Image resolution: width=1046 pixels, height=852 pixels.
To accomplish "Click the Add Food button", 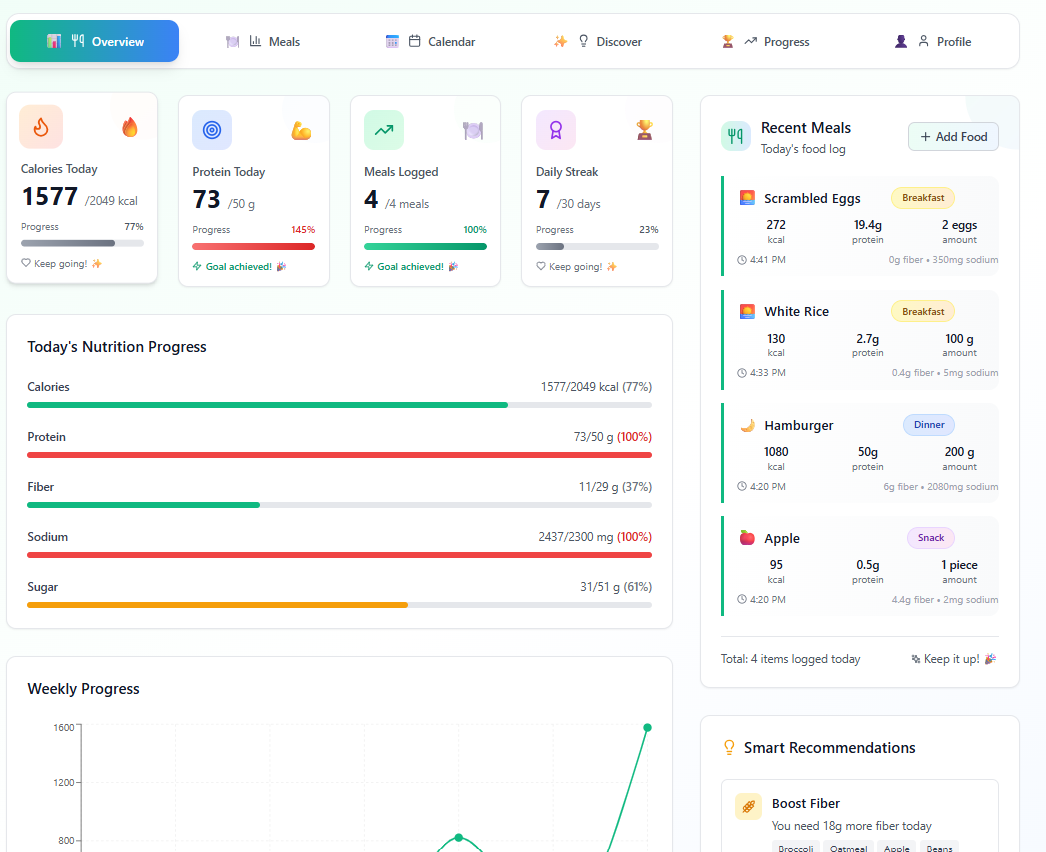I will (953, 137).
